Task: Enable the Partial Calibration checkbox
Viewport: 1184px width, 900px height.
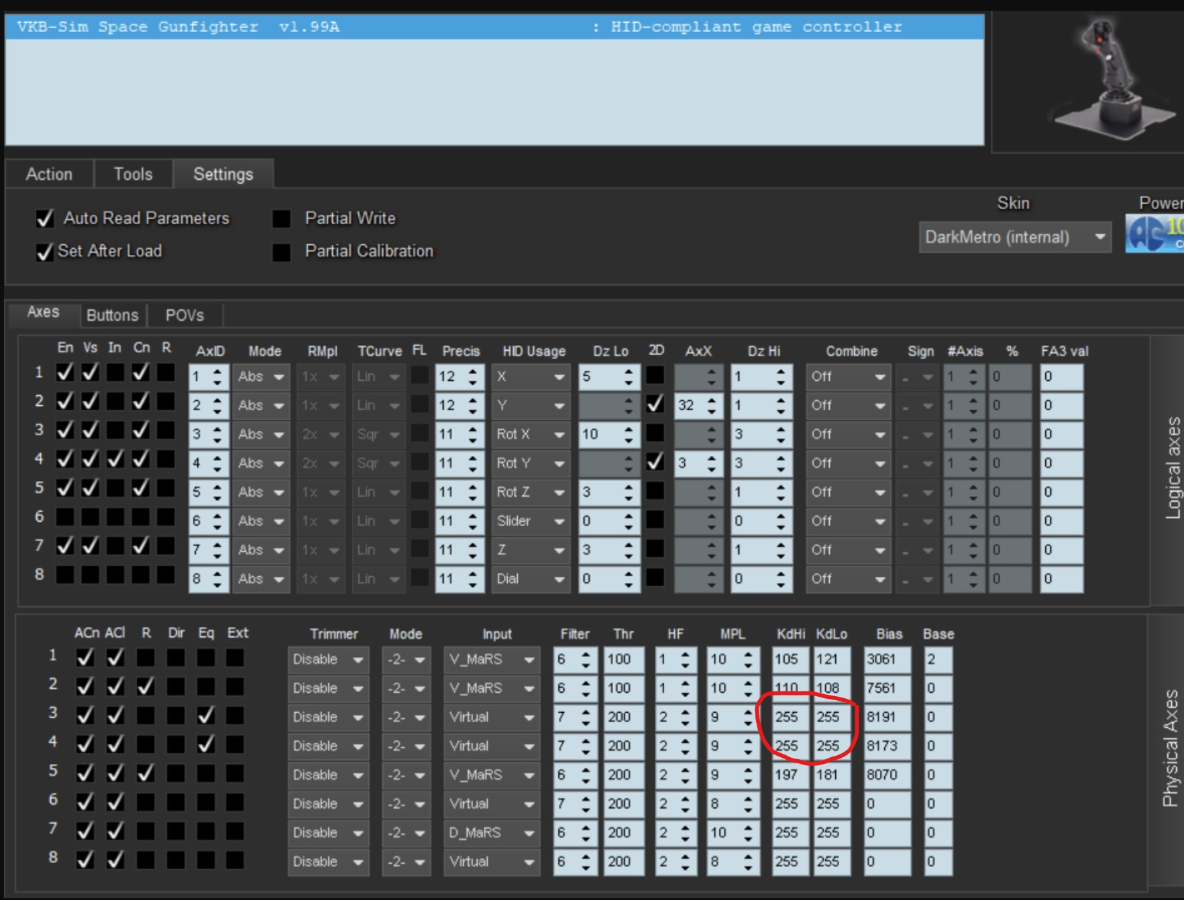Action: click(x=283, y=252)
